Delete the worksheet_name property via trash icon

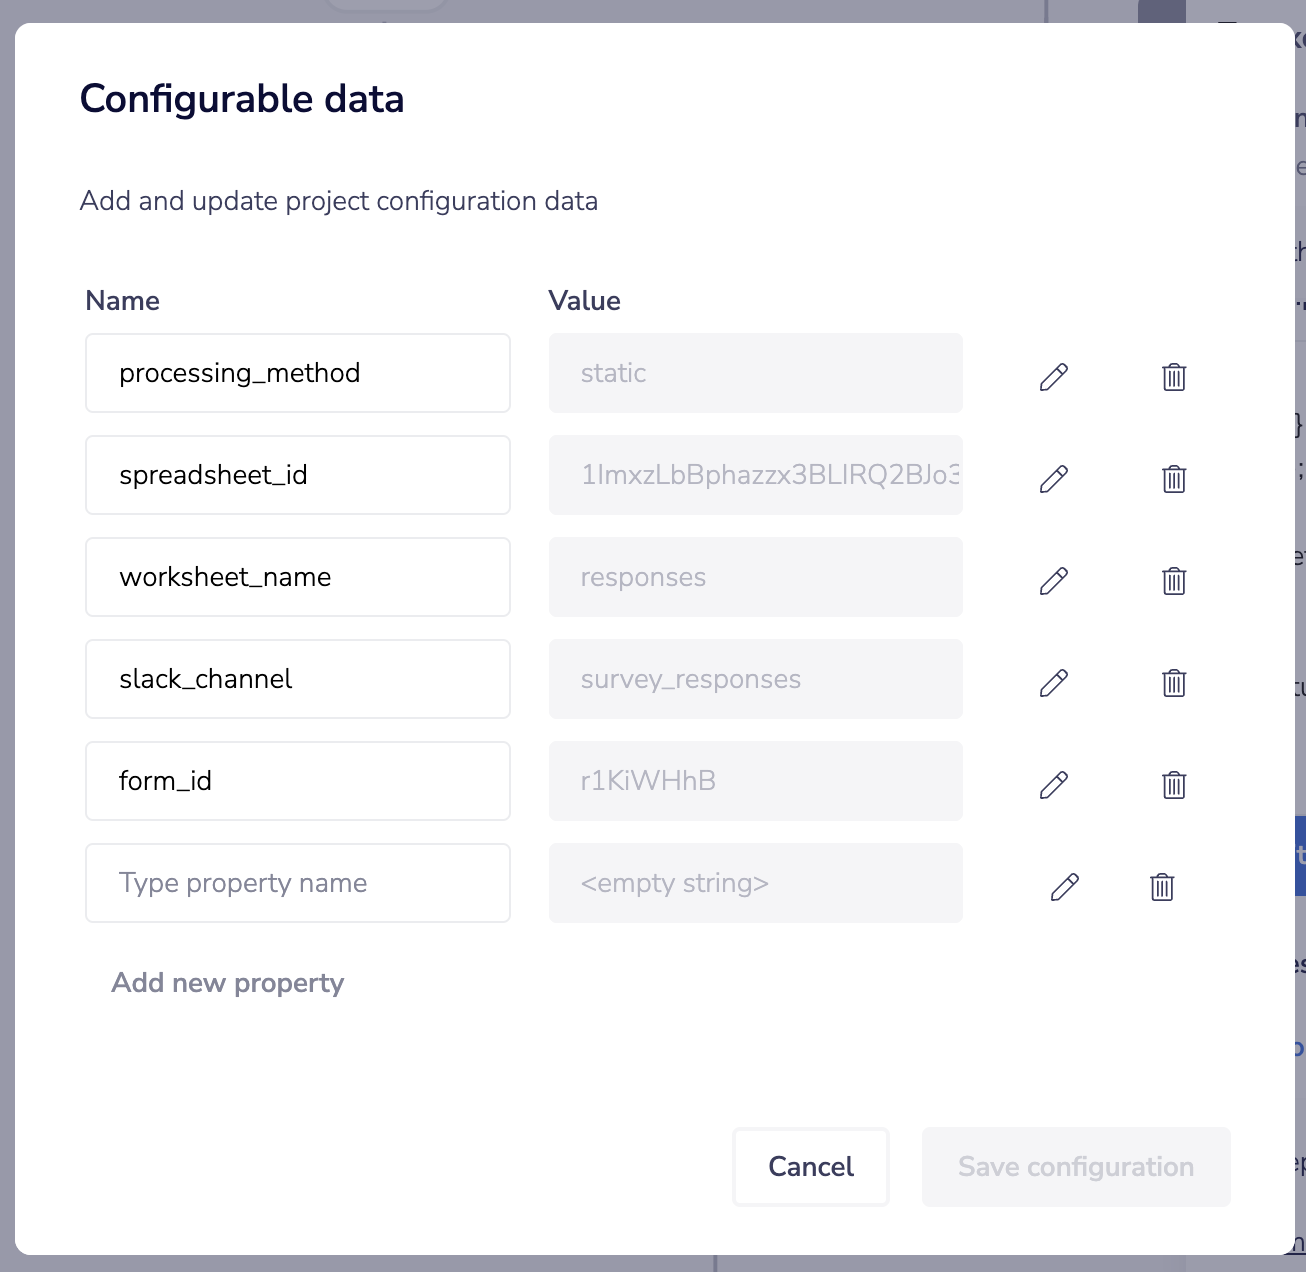1174,581
